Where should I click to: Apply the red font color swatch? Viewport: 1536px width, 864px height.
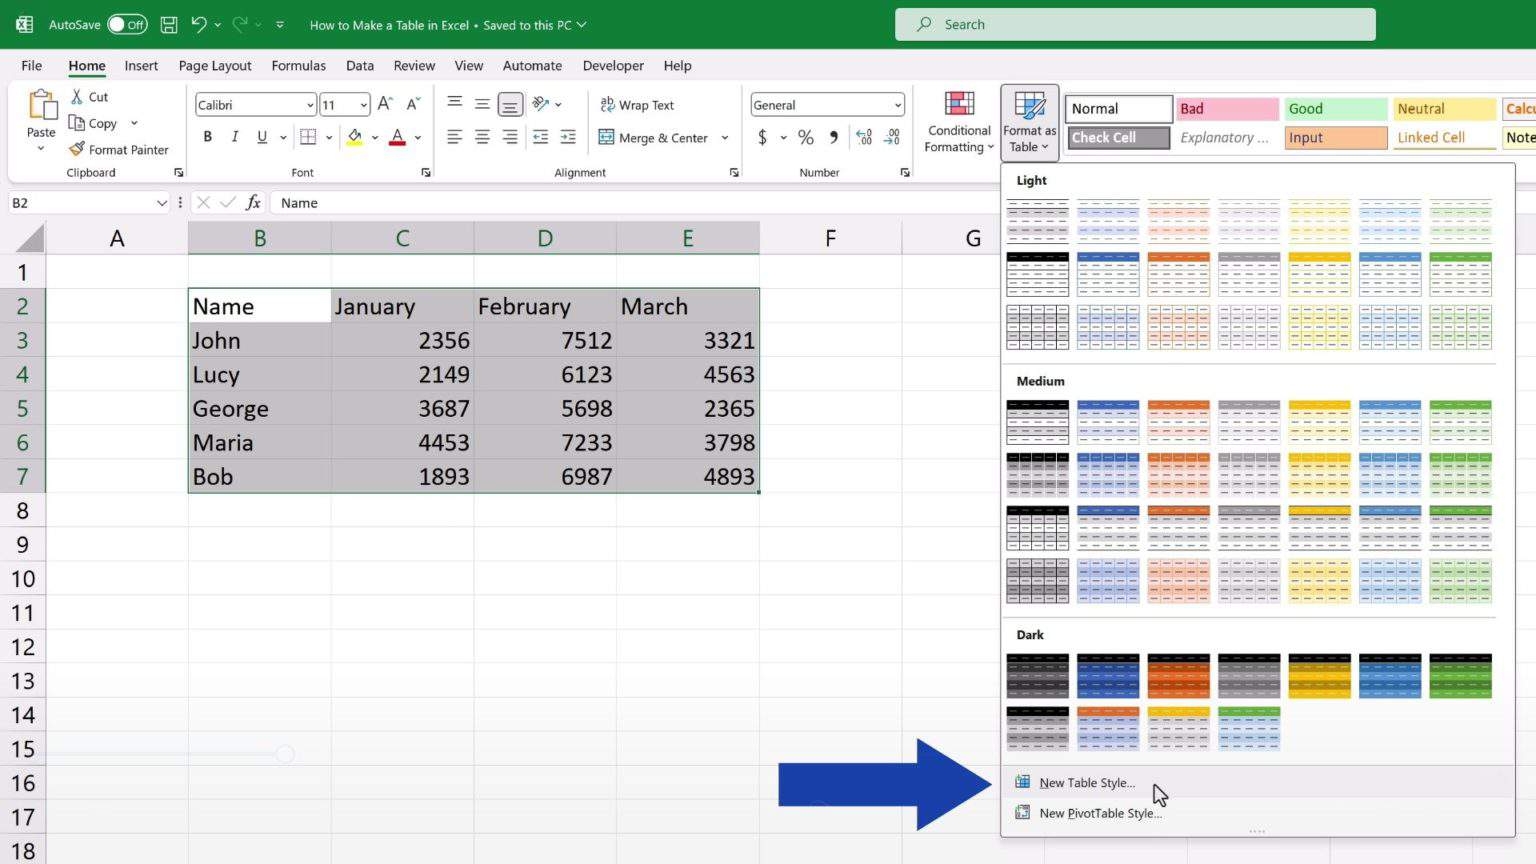point(396,137)
